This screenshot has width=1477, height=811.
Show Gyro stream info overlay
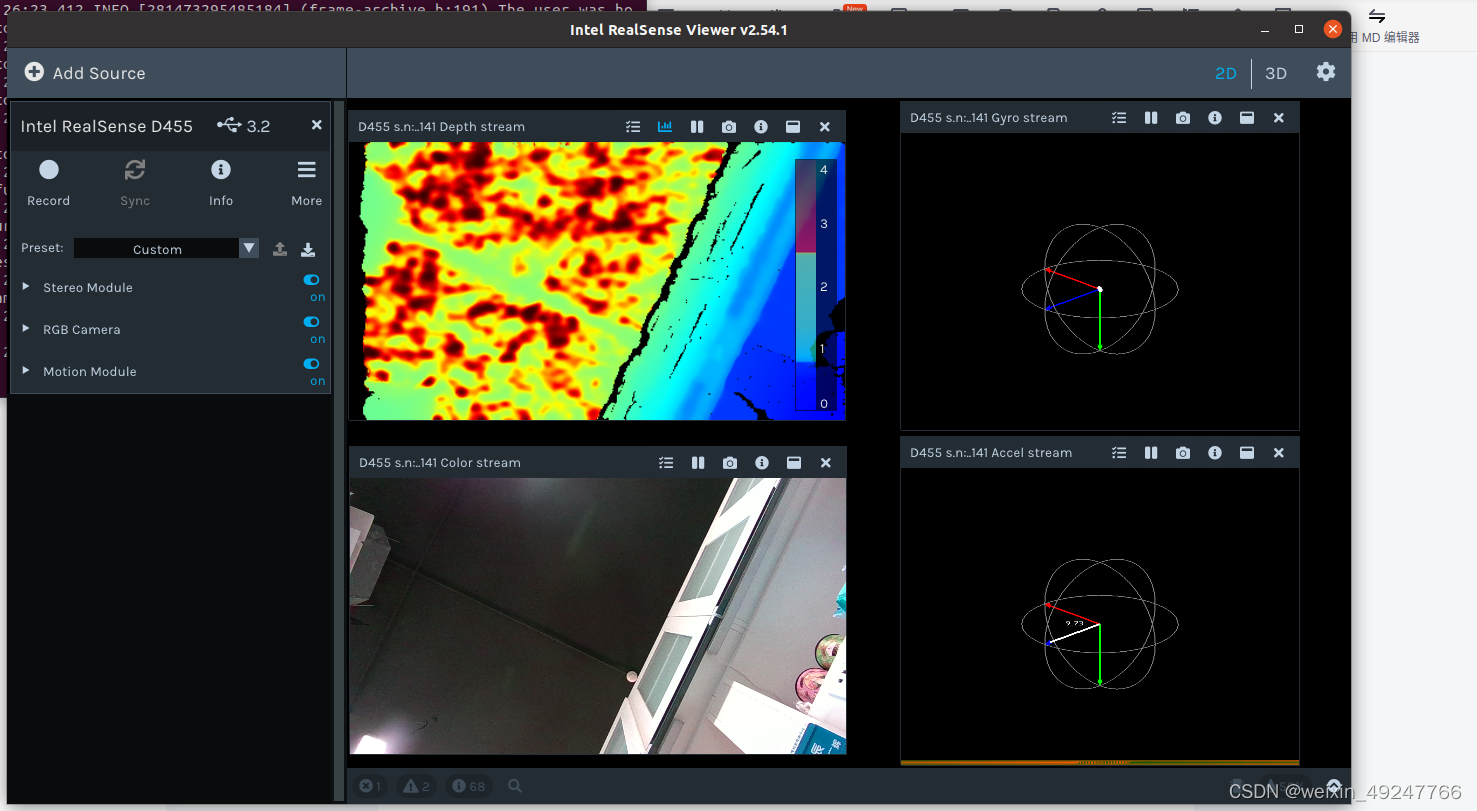tap(1215, 118)
